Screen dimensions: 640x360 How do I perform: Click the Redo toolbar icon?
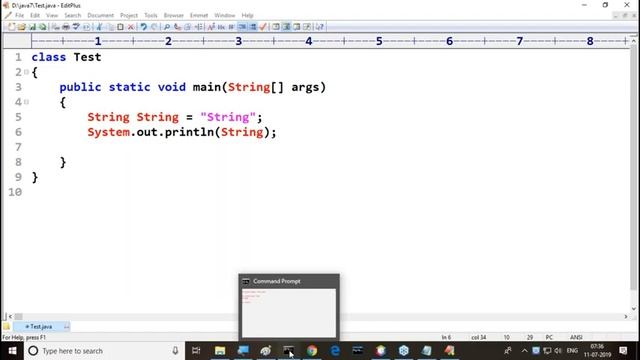coord(154,27)
